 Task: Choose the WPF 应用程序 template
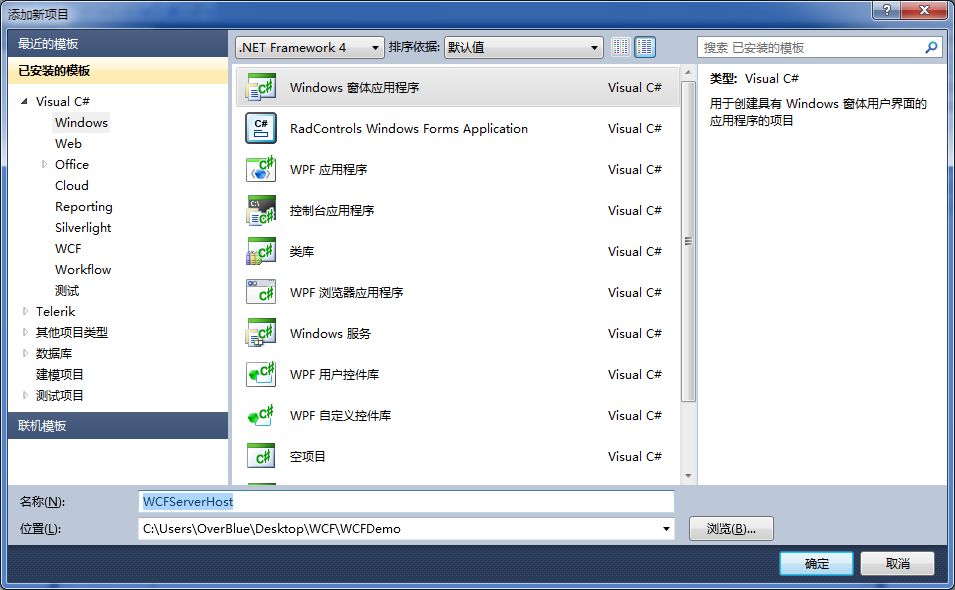click(340, 169)
